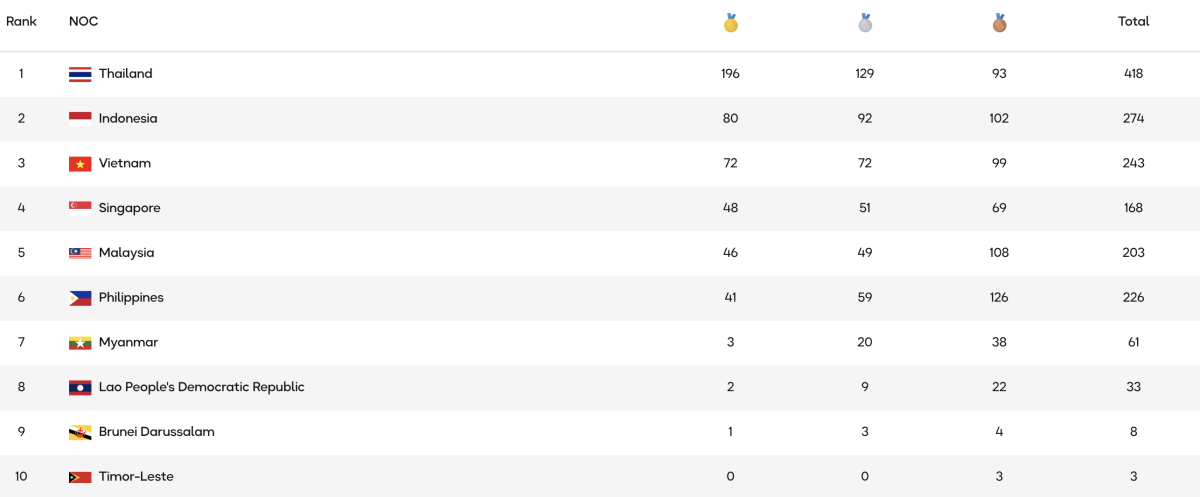Click Thailand's total medal count 418

(x=1133, y=74)
